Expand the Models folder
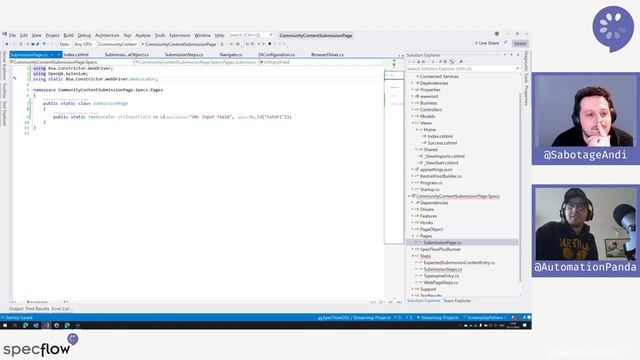 [x=412, y=116]
